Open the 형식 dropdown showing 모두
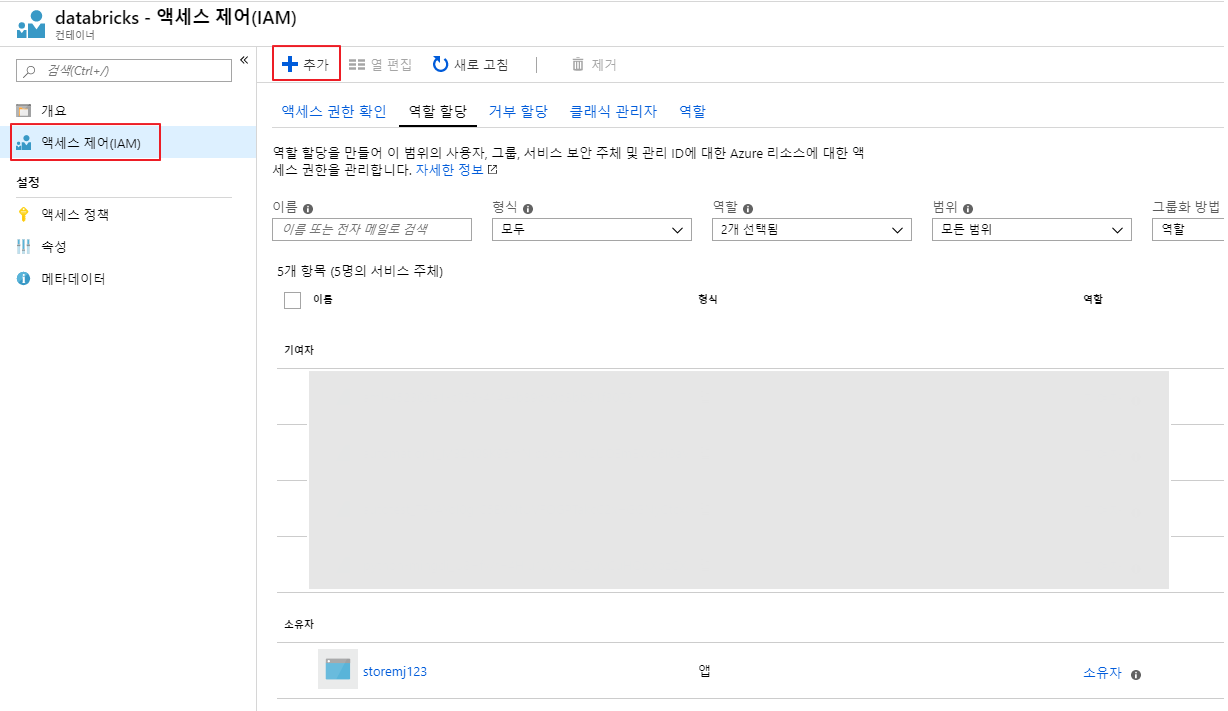Viewport: 1228px width, 711px height. [591, 229]
